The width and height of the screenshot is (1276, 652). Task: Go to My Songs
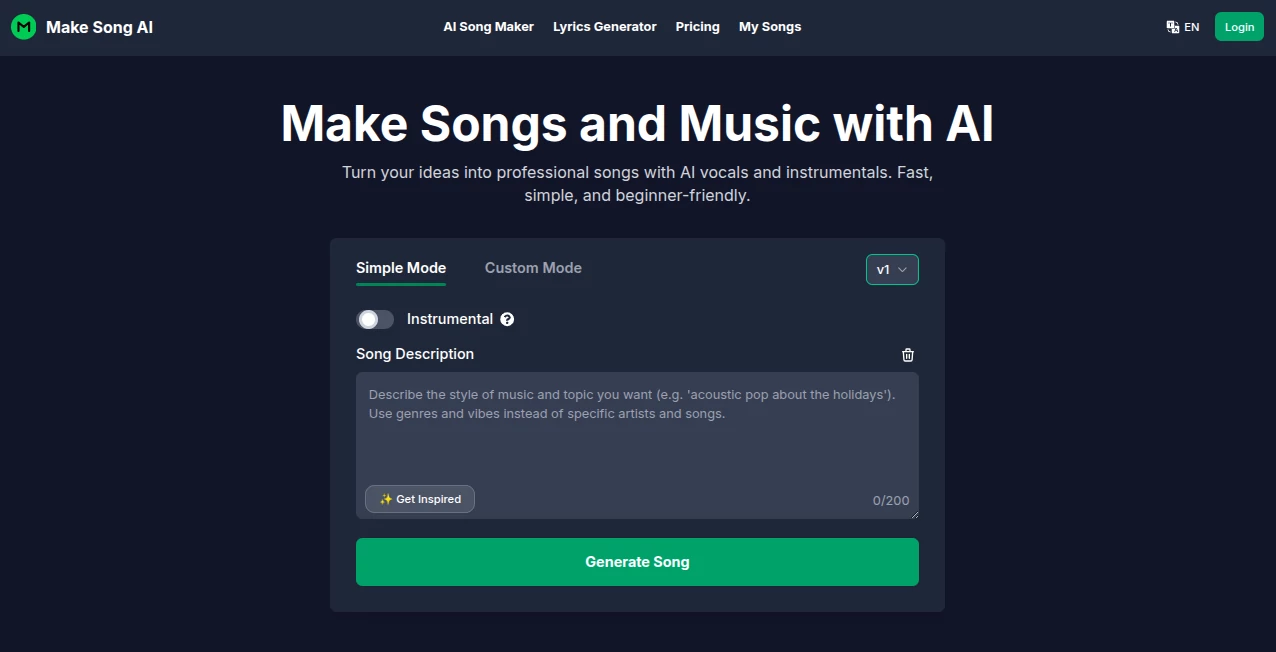tap(770, 27)
